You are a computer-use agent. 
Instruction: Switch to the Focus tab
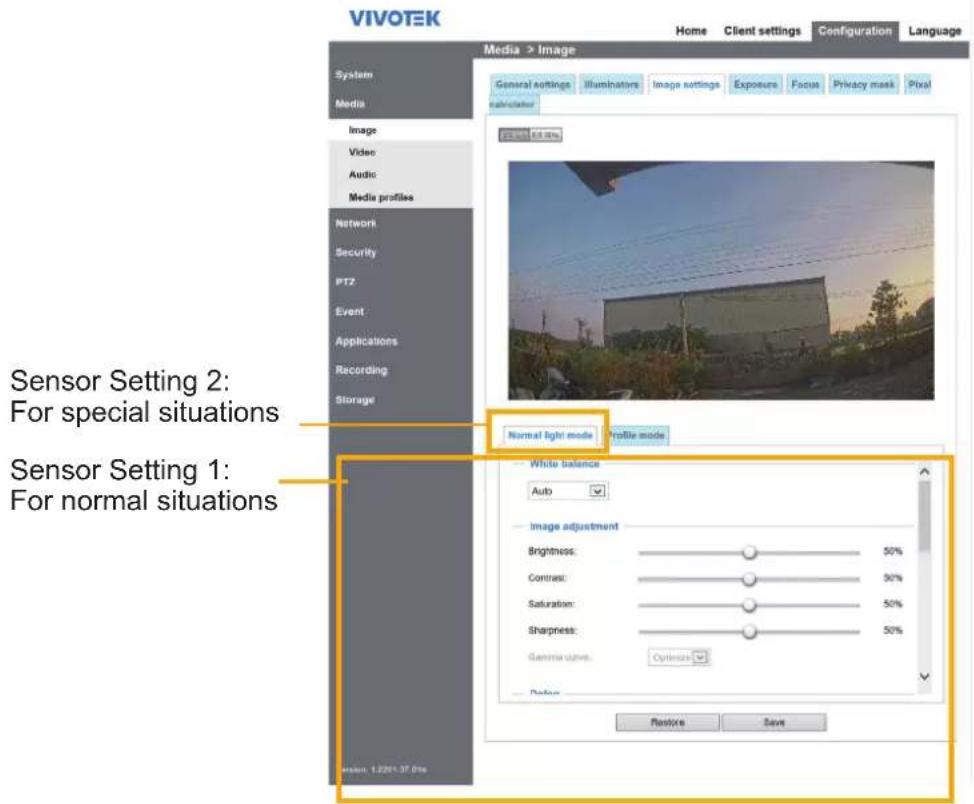(805, 84)
